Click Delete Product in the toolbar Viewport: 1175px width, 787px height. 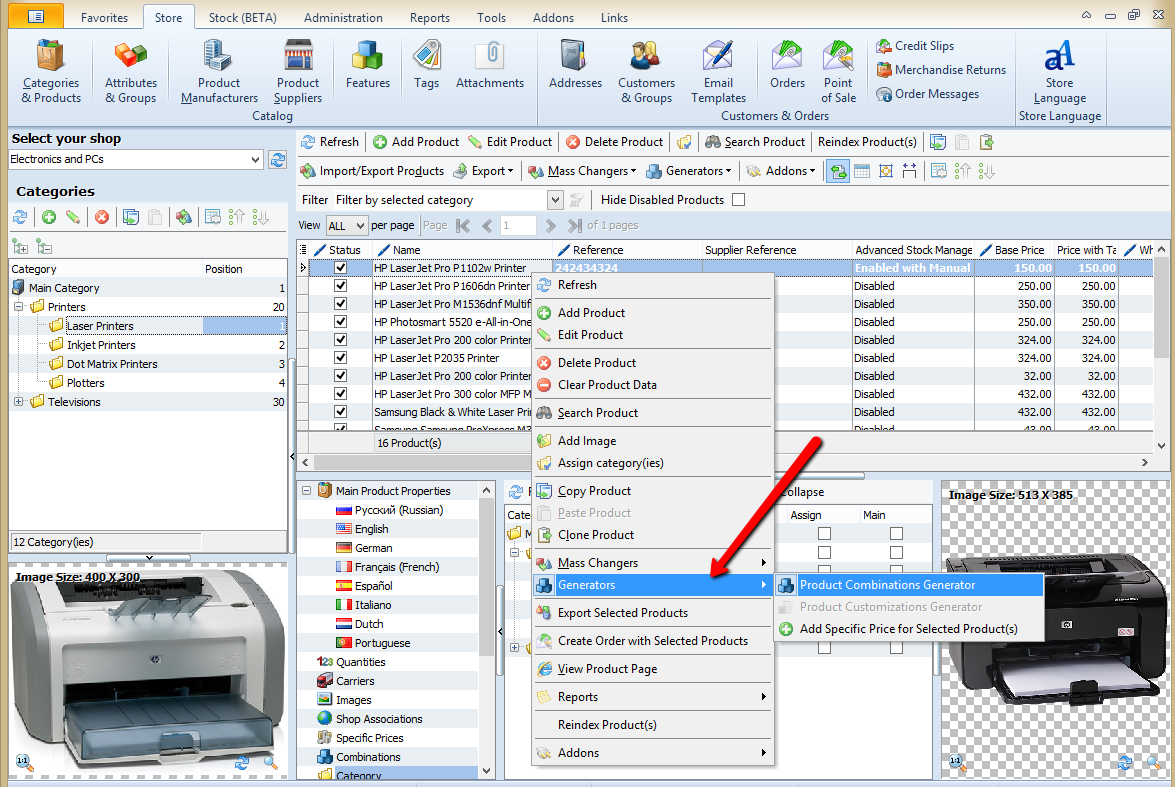[x=614, y=142]
